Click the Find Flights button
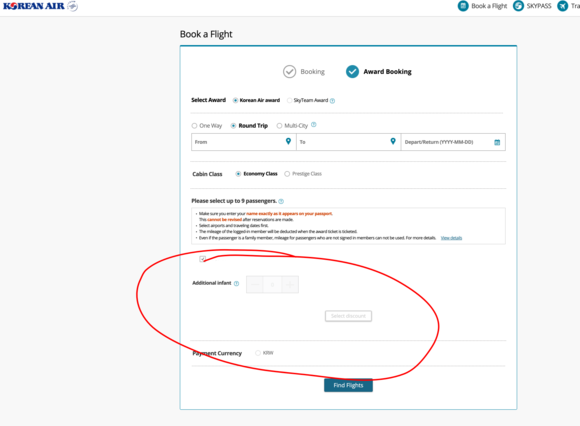The height and width of the screenshot is (426, 580). click(348, 385)
